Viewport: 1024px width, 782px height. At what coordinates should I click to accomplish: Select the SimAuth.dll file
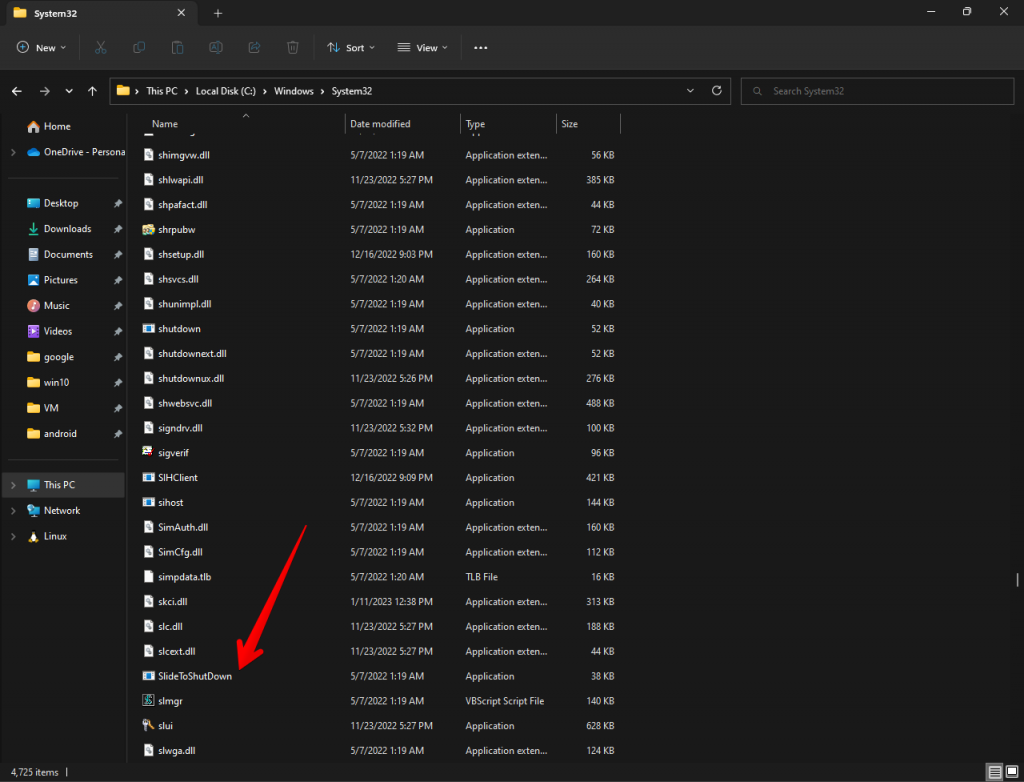point(183,527)
